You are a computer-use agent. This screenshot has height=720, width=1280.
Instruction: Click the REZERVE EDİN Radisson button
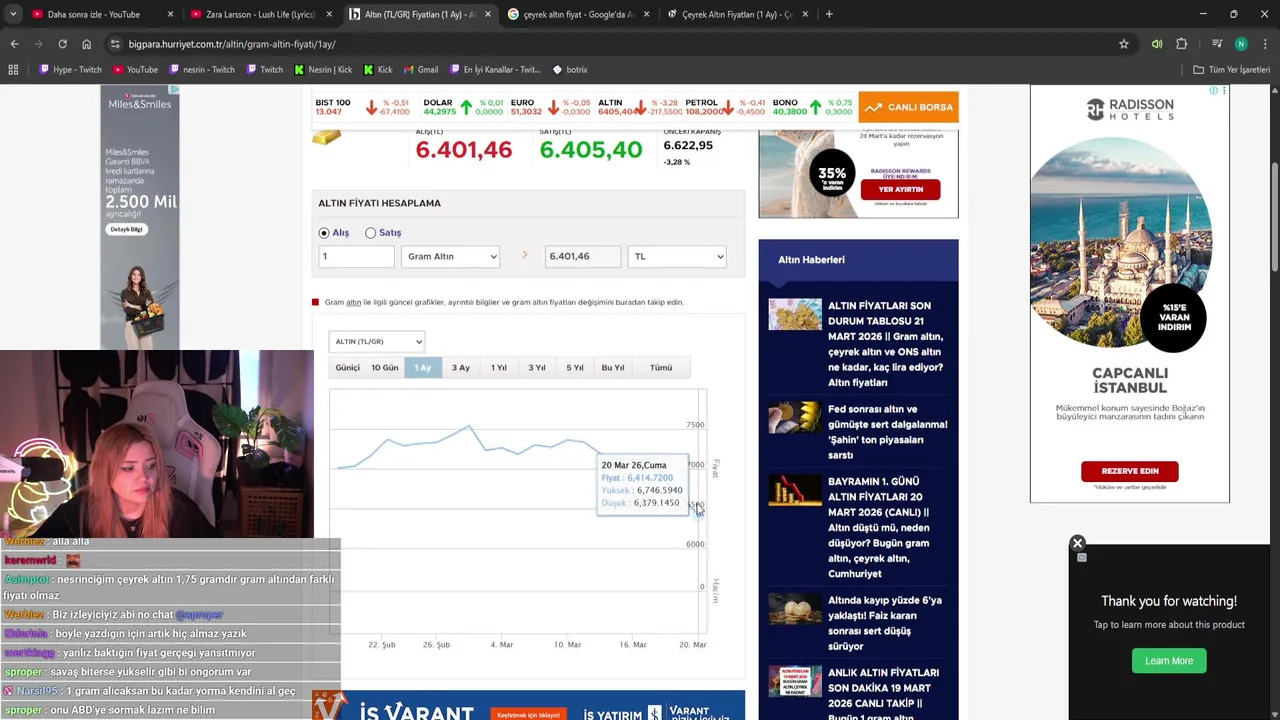tap(1130, 471)
